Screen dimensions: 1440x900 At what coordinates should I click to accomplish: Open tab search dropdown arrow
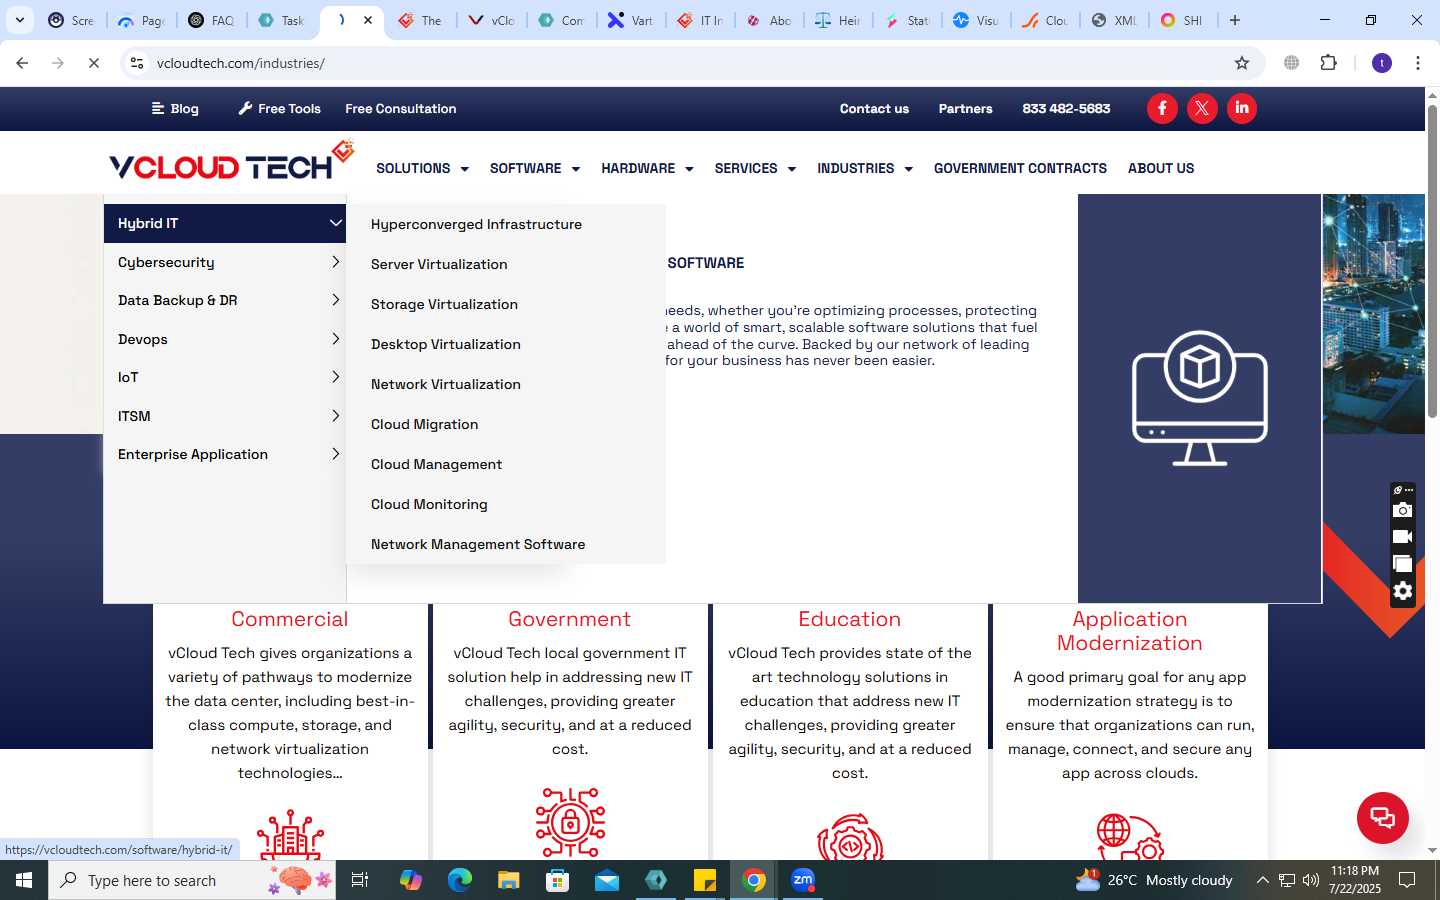[19, 20]
